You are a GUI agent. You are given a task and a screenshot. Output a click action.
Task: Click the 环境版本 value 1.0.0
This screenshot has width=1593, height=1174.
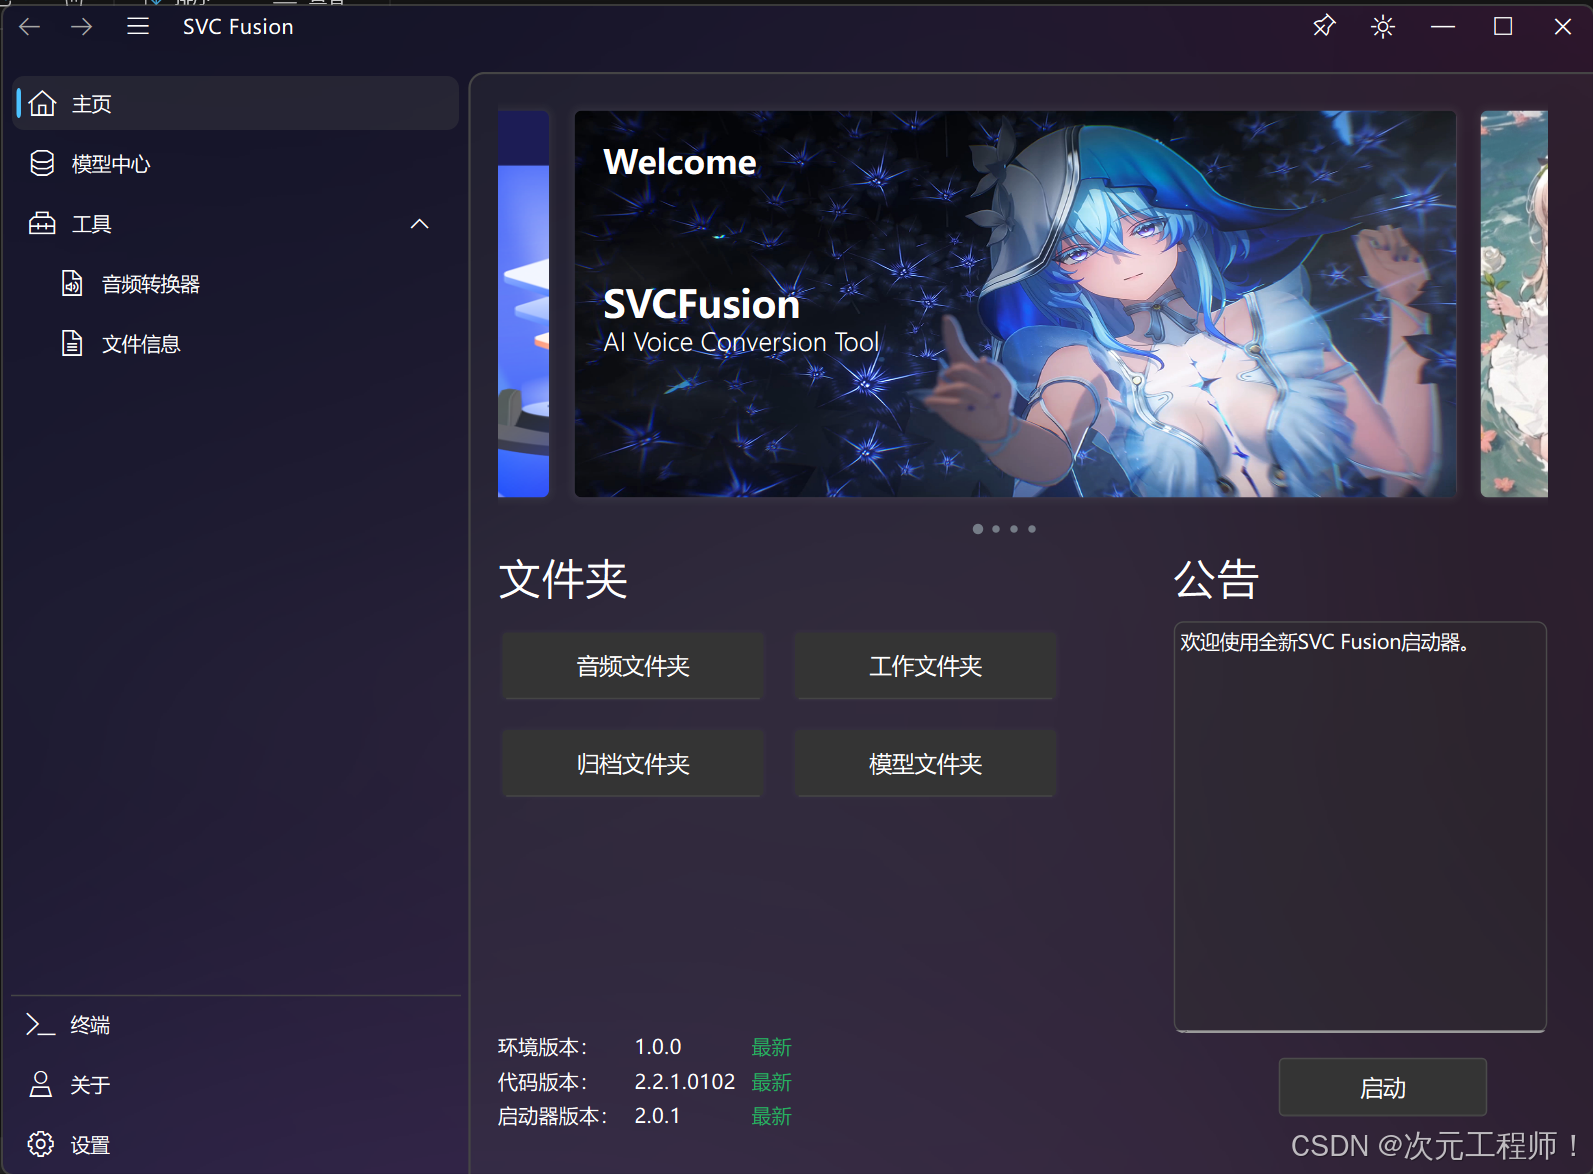click(x=658, y=1047)
